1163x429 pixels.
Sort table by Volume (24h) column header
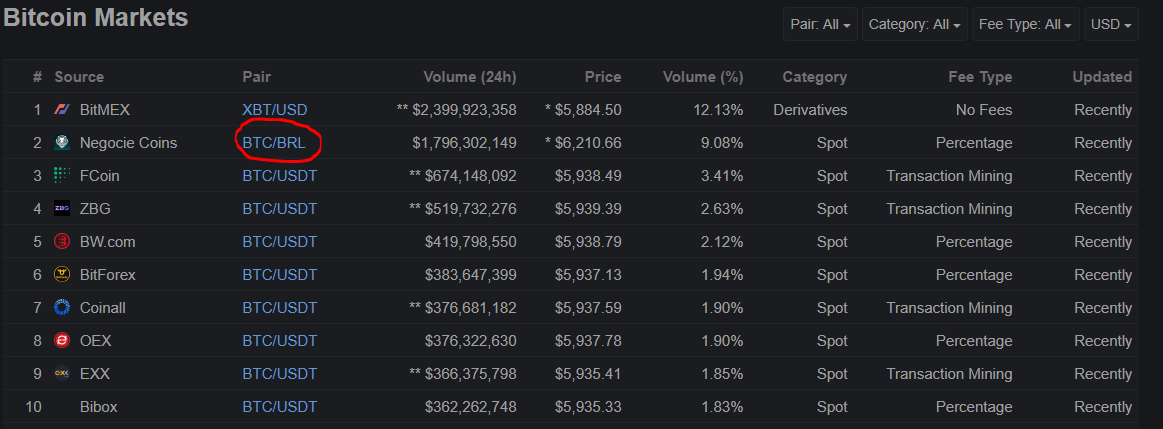[470, 77]
